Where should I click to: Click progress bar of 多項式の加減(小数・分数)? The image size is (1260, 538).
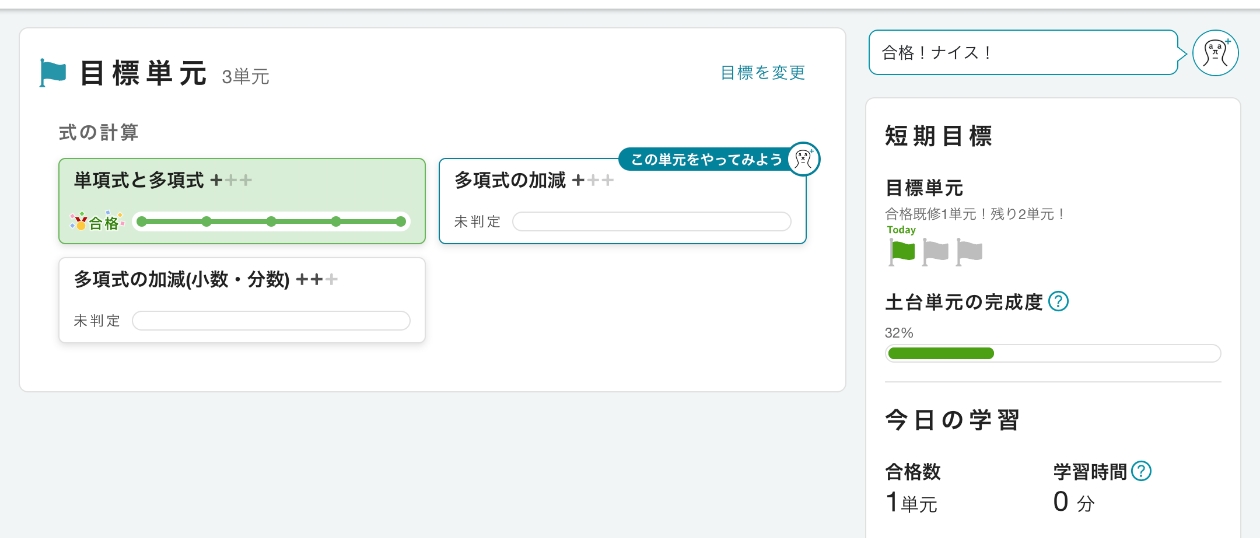271,321
